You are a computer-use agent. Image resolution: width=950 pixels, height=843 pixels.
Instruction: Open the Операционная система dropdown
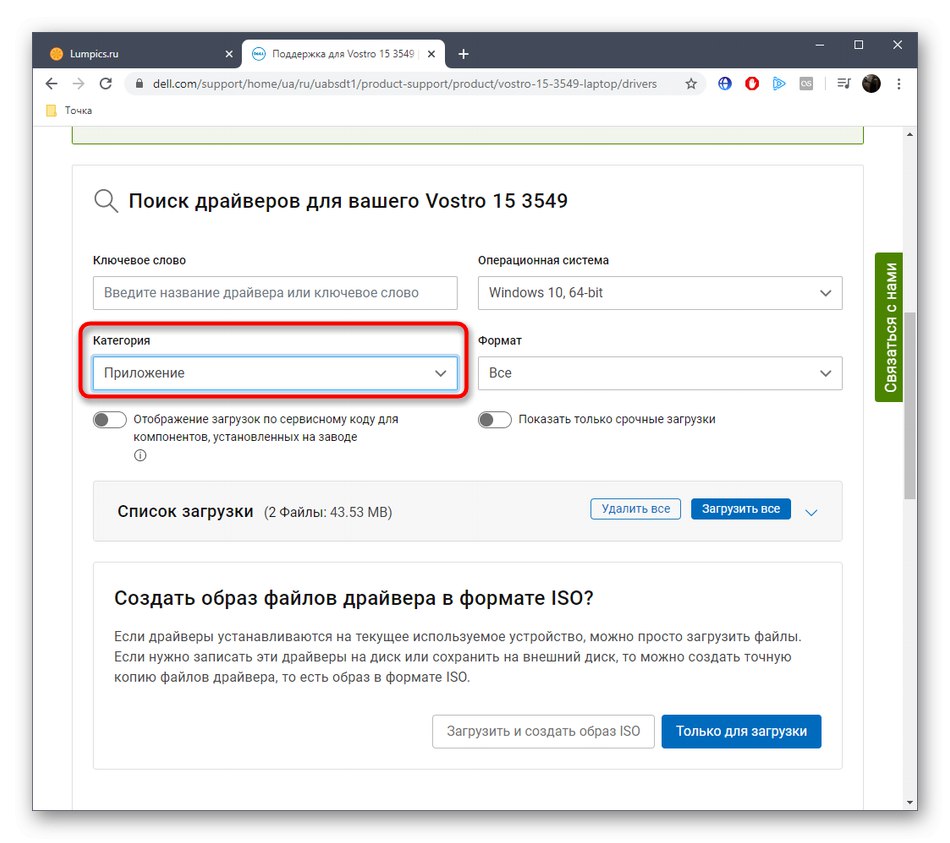659,292
